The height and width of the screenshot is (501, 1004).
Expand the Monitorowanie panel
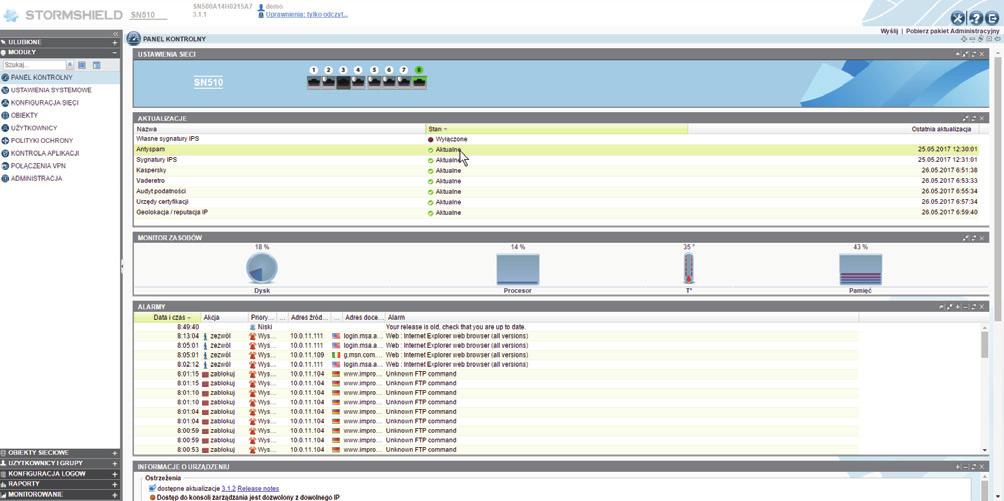(115, 494)
